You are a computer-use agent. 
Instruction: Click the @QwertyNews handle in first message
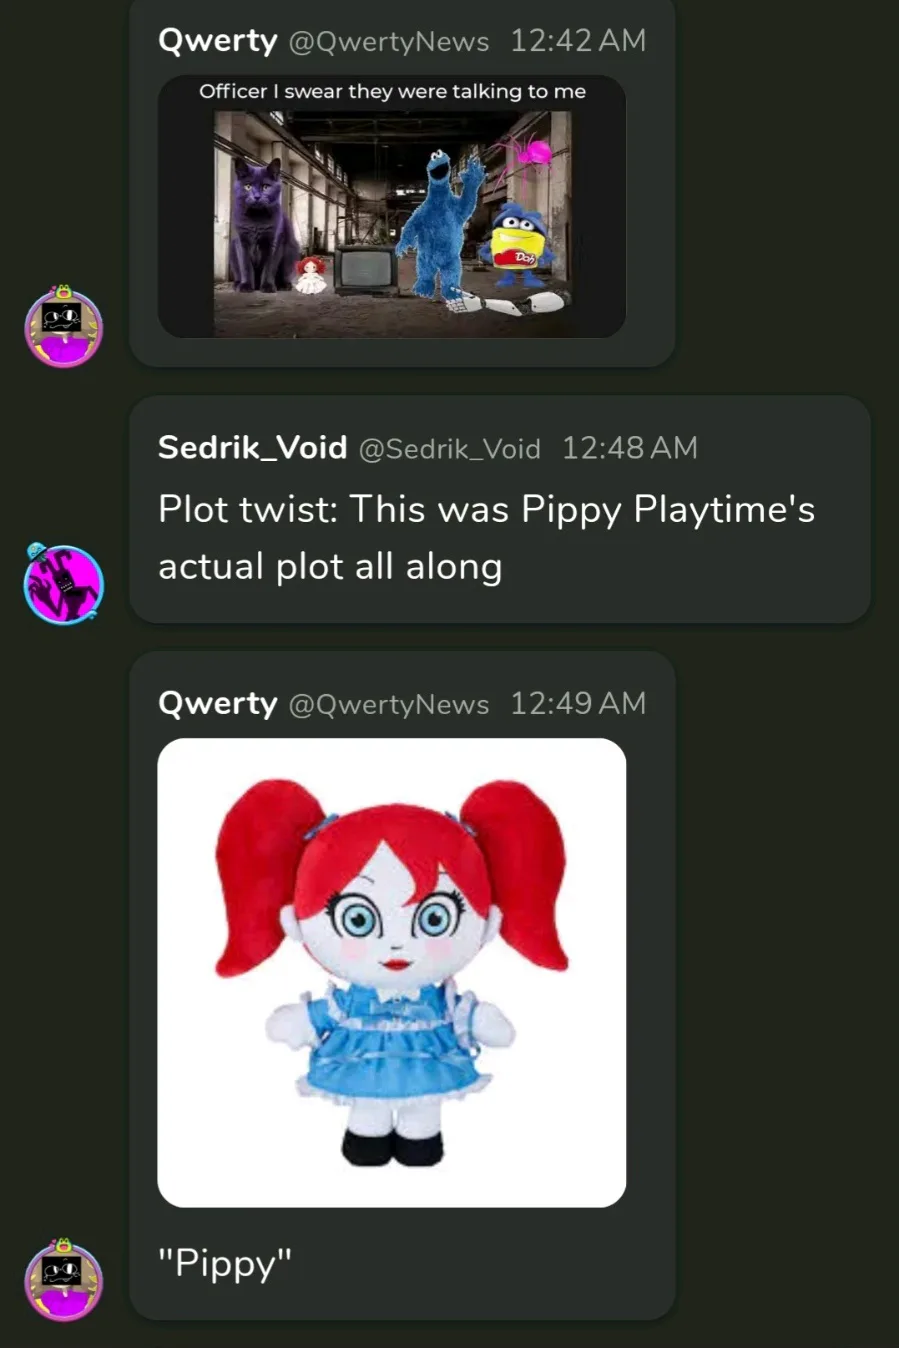tap(389, 42)
